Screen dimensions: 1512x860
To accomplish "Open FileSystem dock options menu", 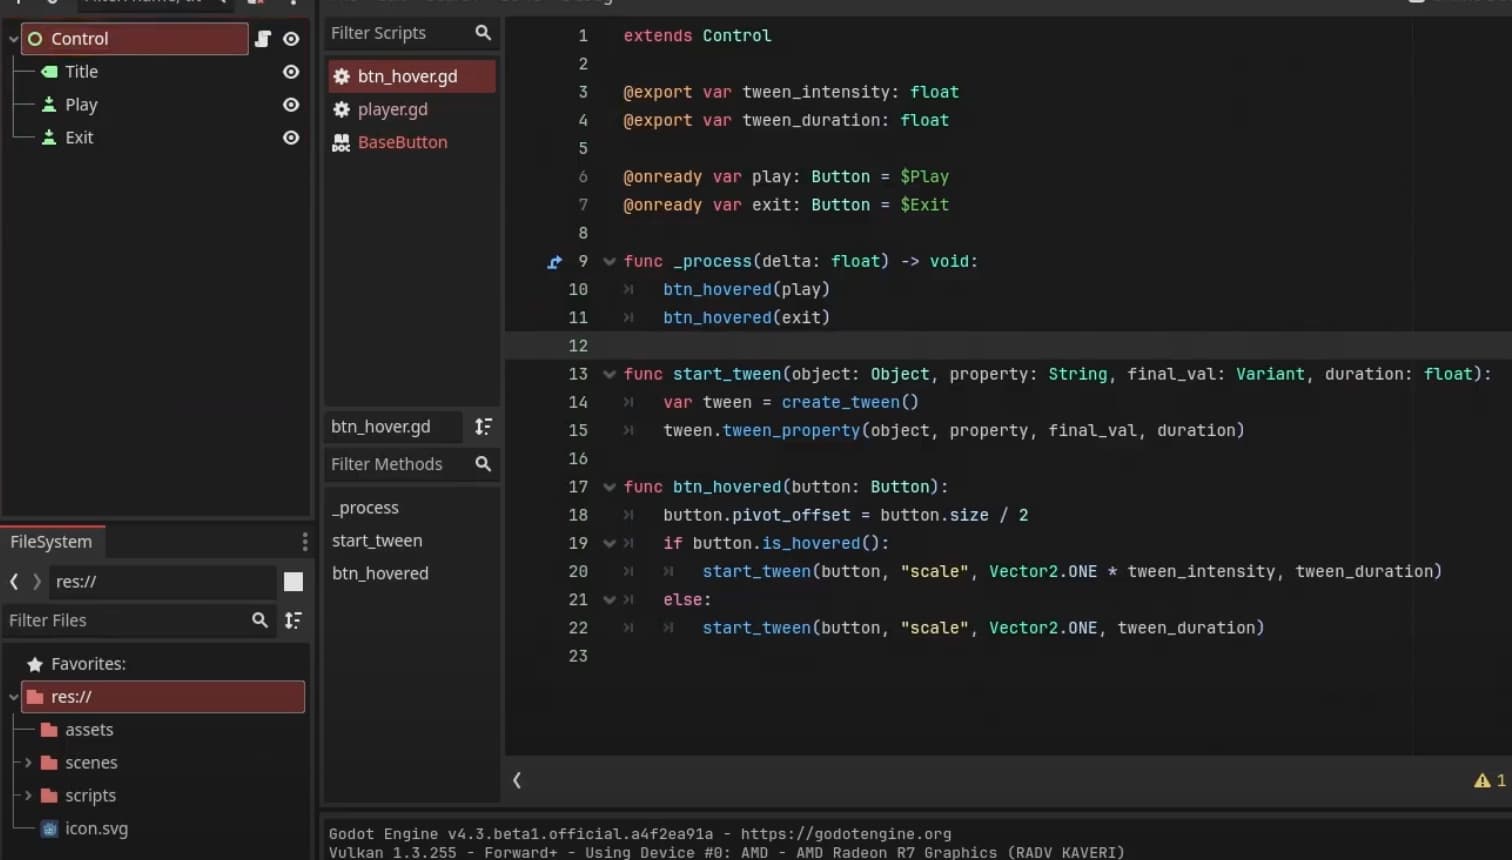I will [x=305, y=542].
